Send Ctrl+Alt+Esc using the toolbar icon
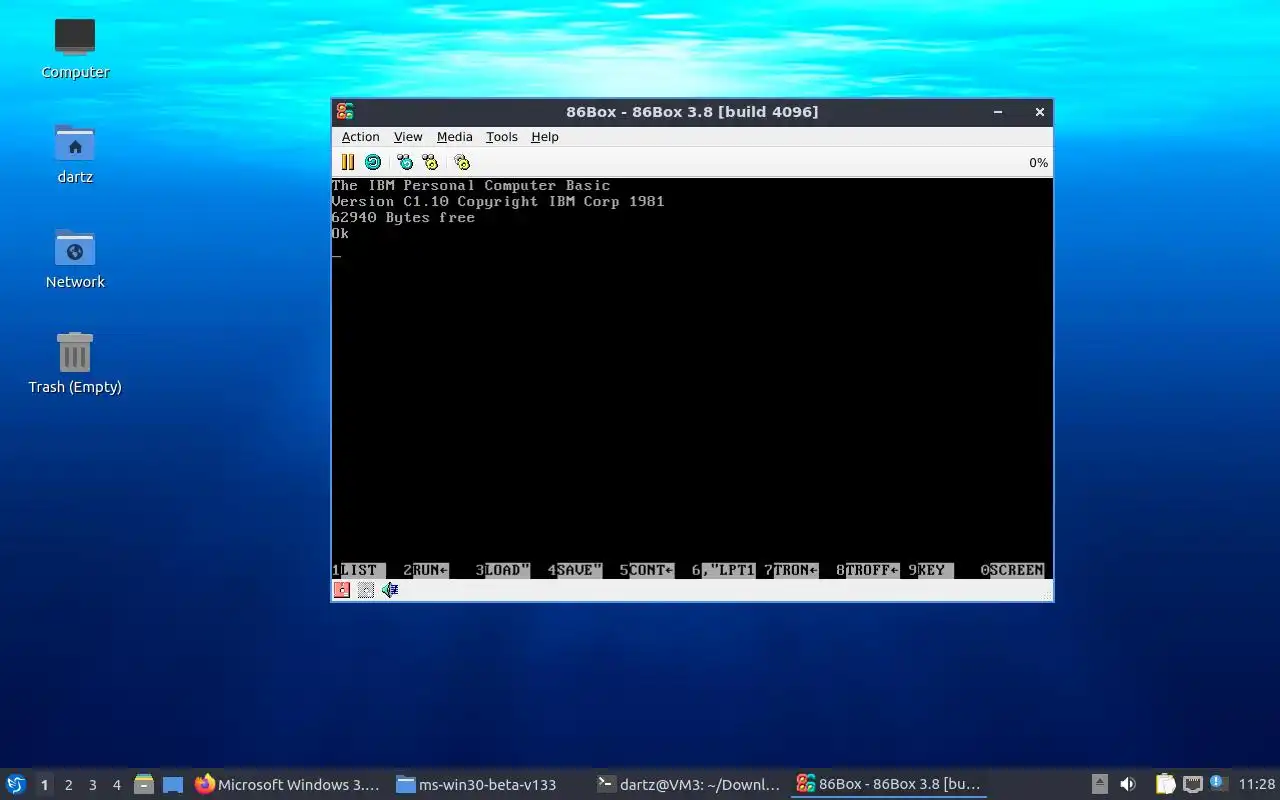The width and height of the screenshot is (1280, 800). (430, 162)
